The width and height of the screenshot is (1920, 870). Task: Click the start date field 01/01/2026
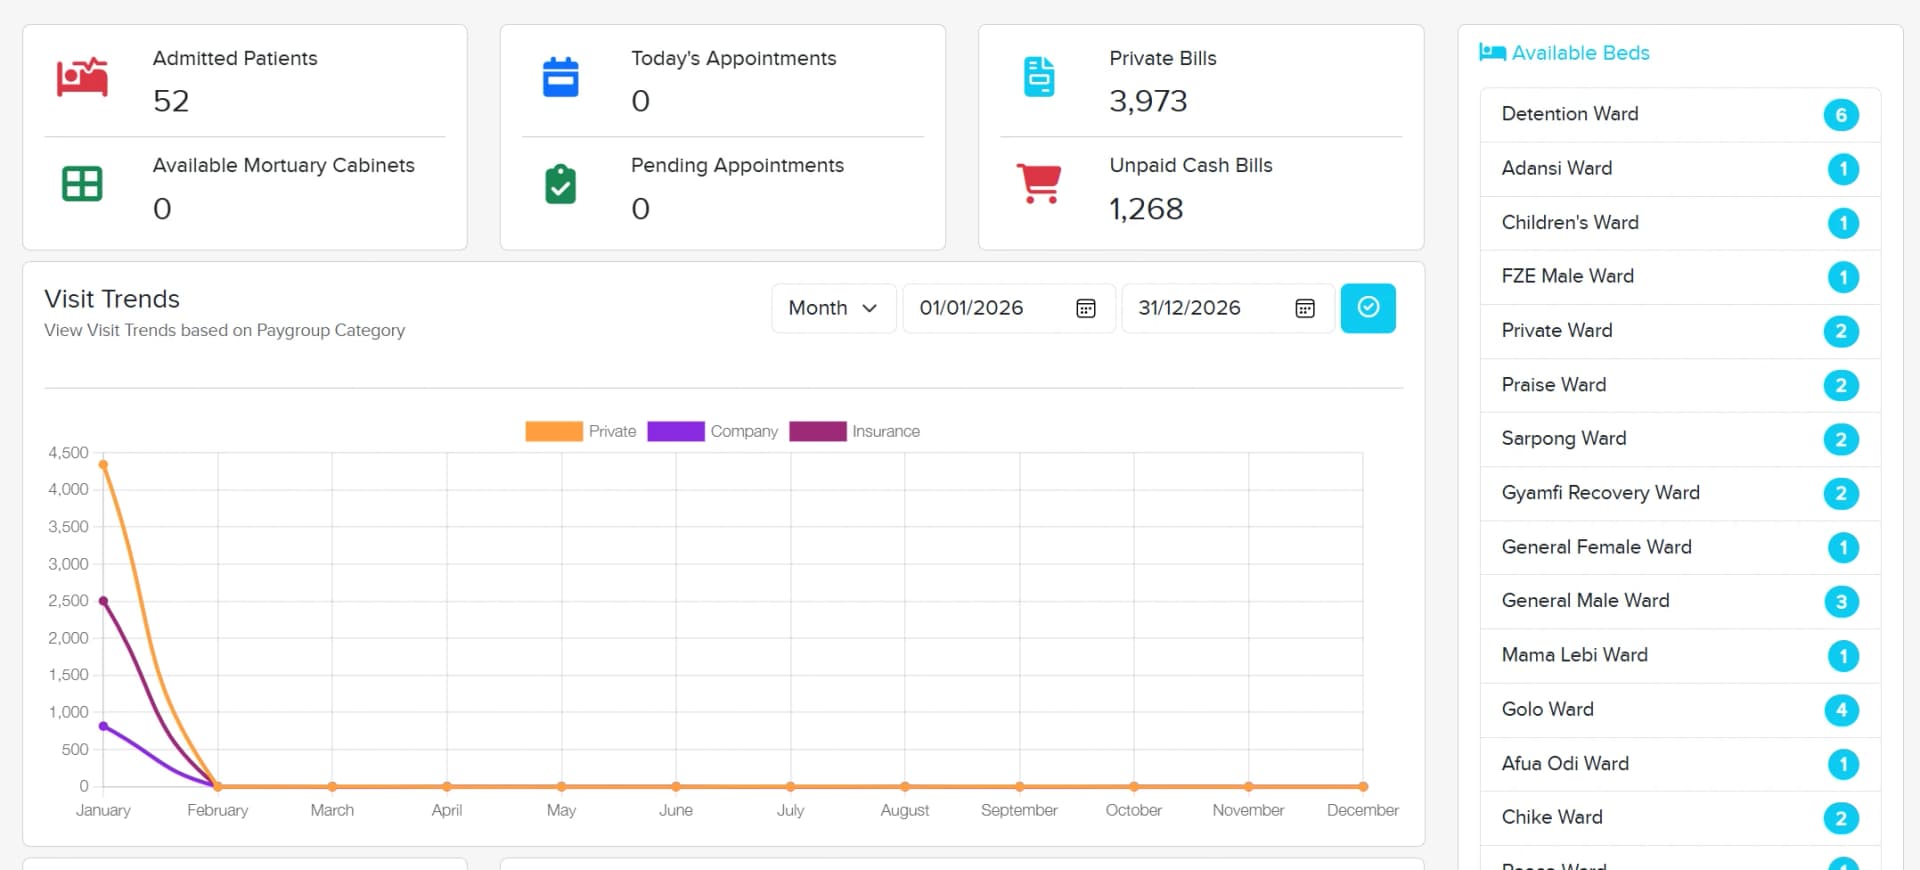pos(1008,308)
